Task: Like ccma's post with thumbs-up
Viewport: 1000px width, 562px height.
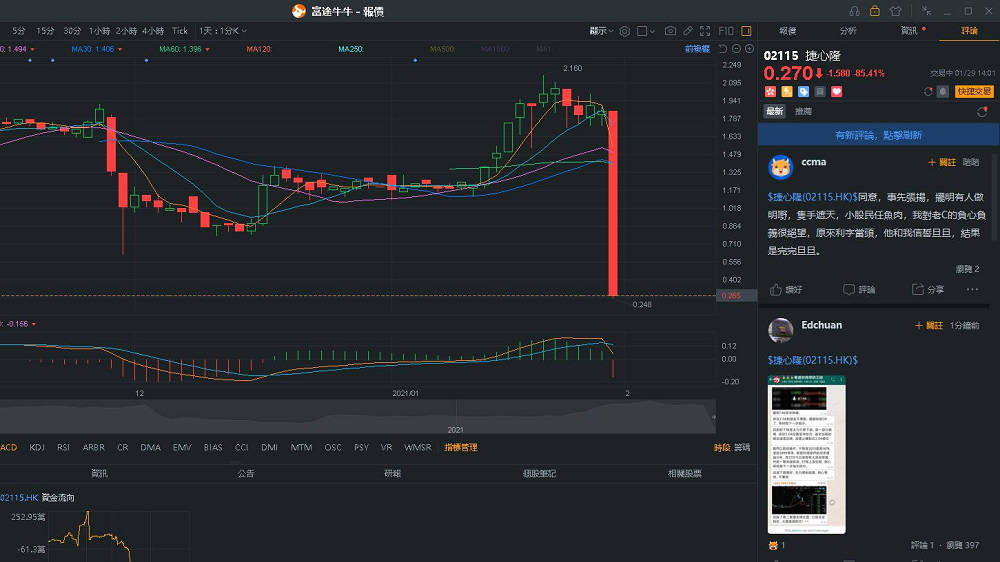Action: 786,290
